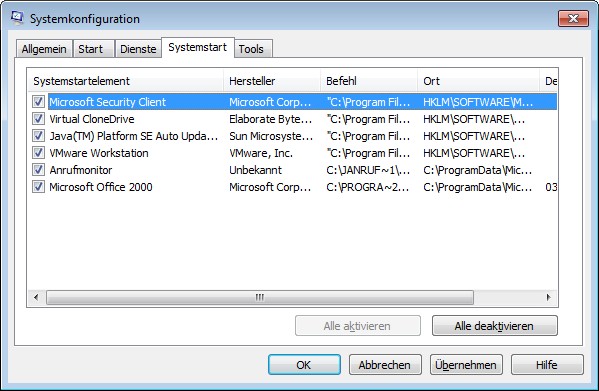Image resolution: width=599 pixels, height=391 pixels.
Task: Go to the Dienste tab
Action: coord(138,49)
